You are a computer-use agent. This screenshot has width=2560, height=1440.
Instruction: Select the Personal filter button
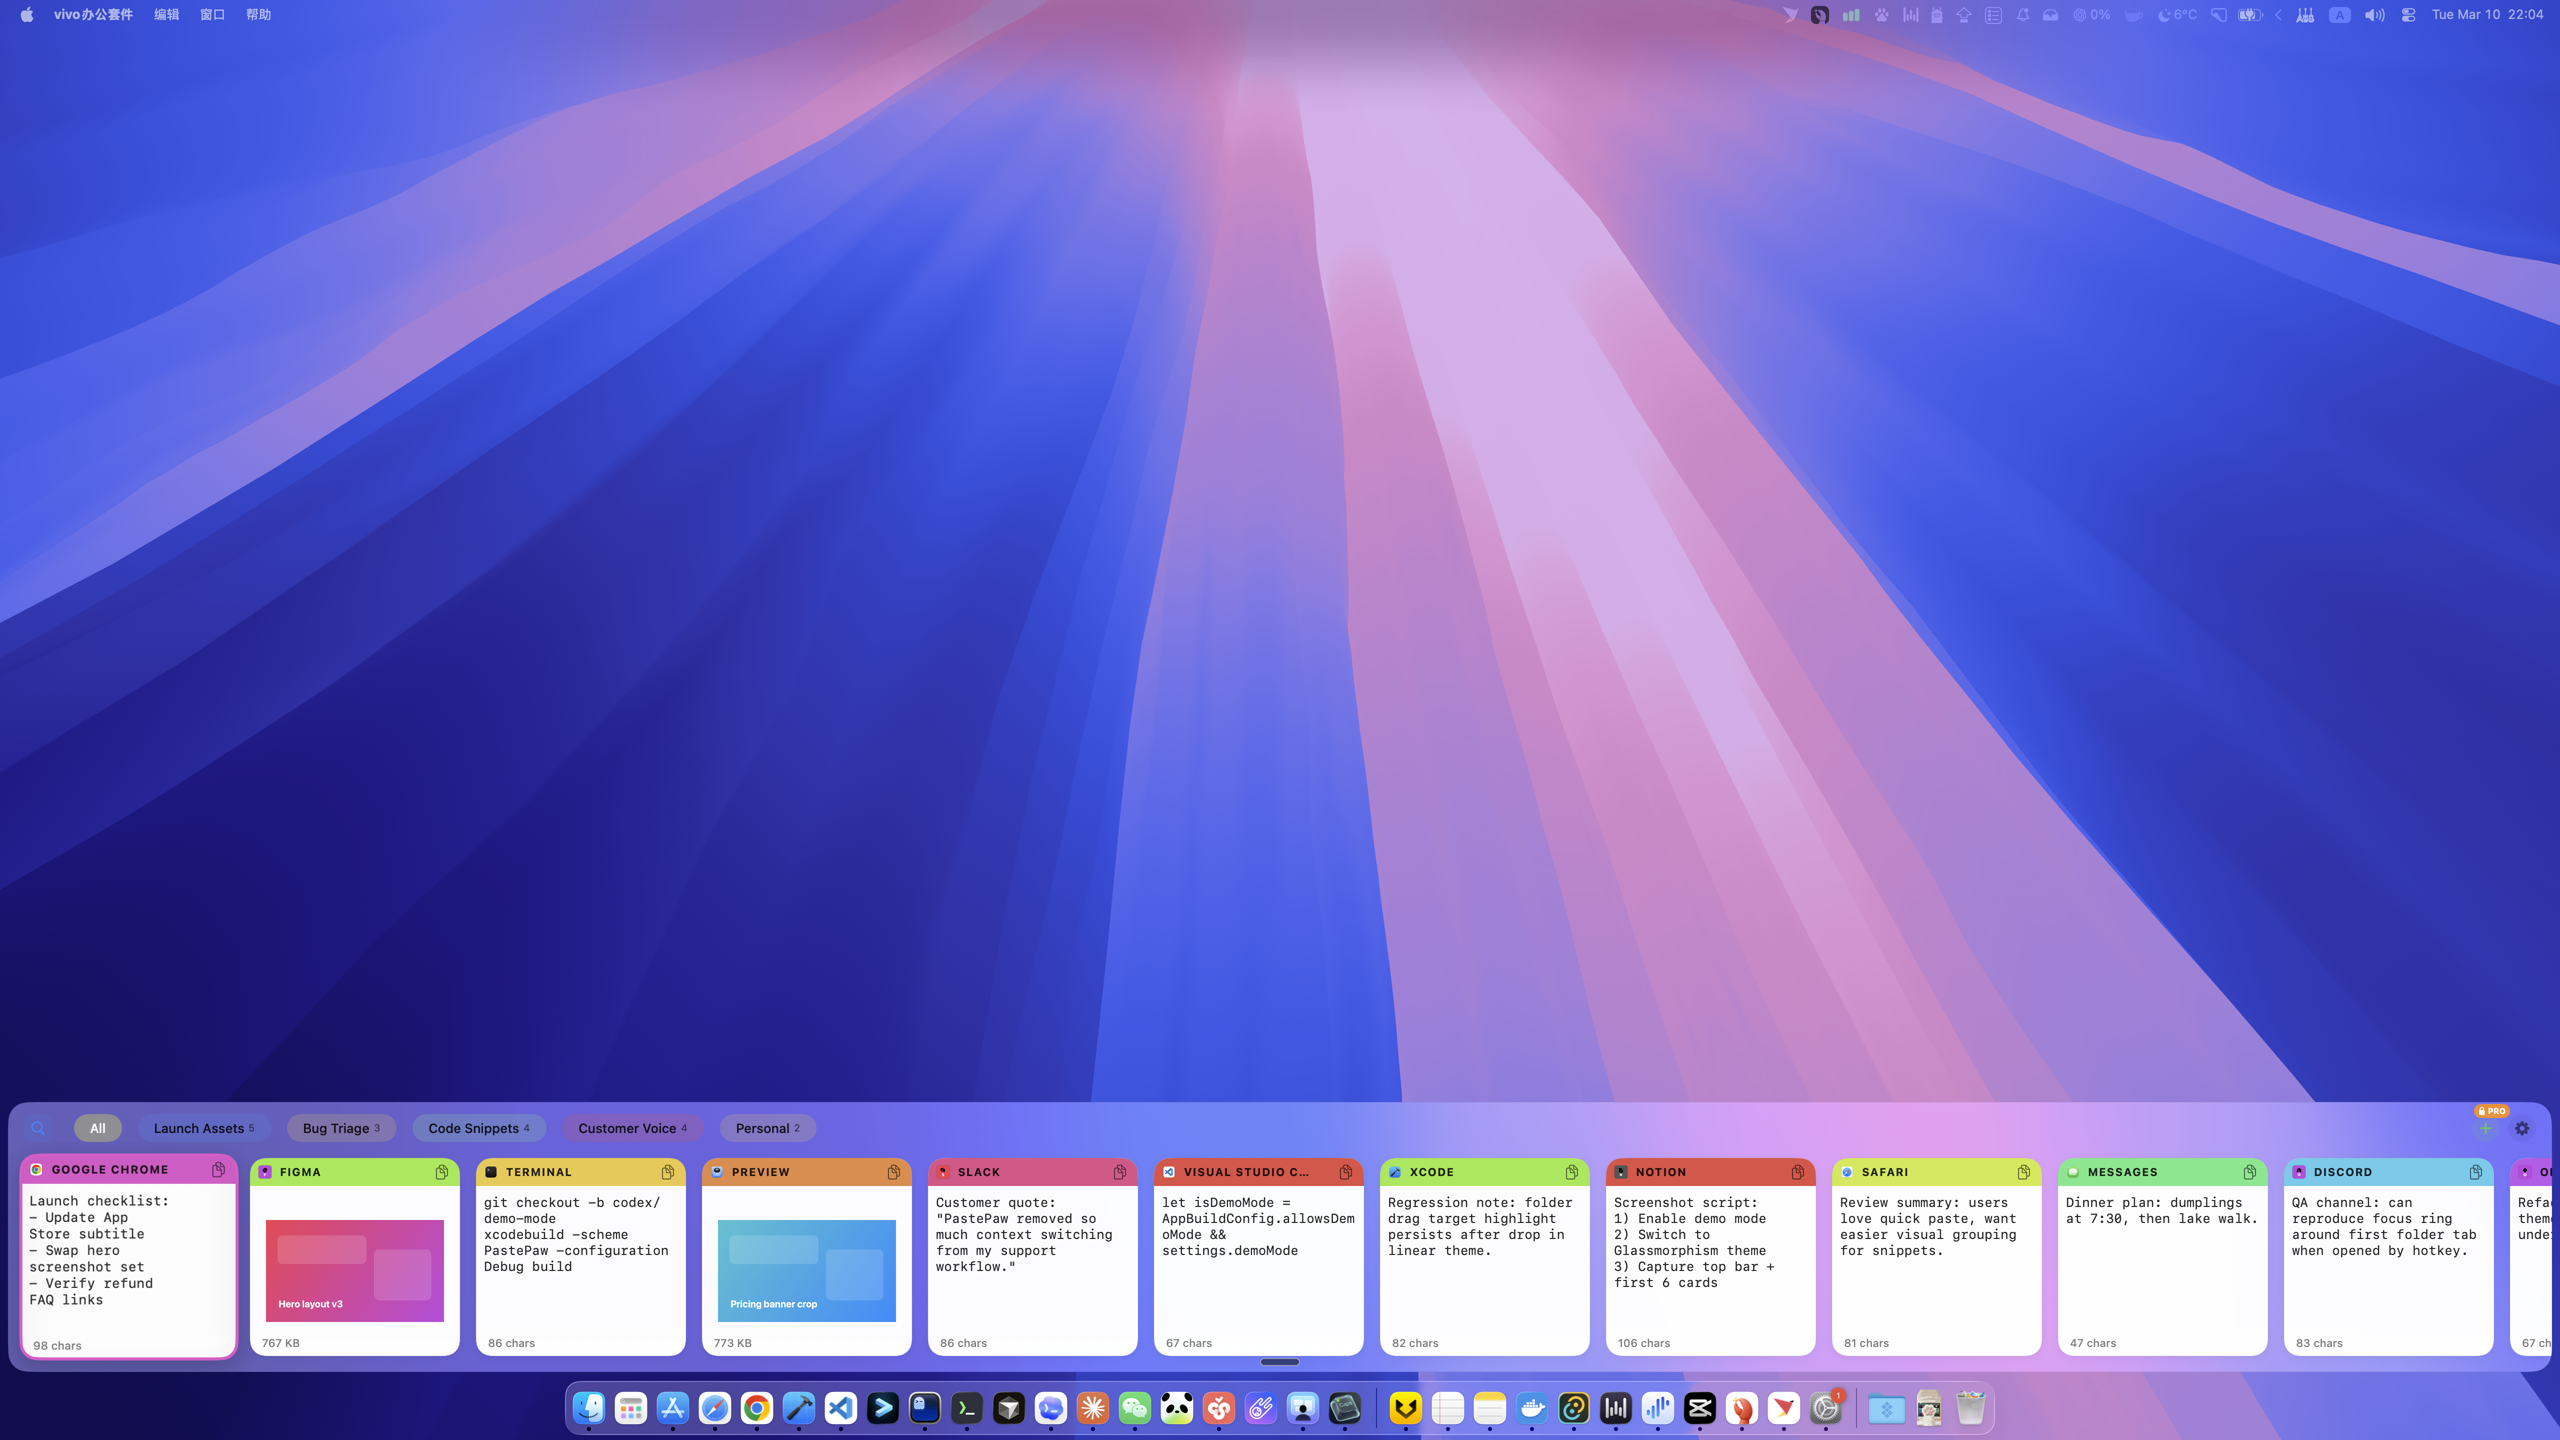tap(766, 1128)
